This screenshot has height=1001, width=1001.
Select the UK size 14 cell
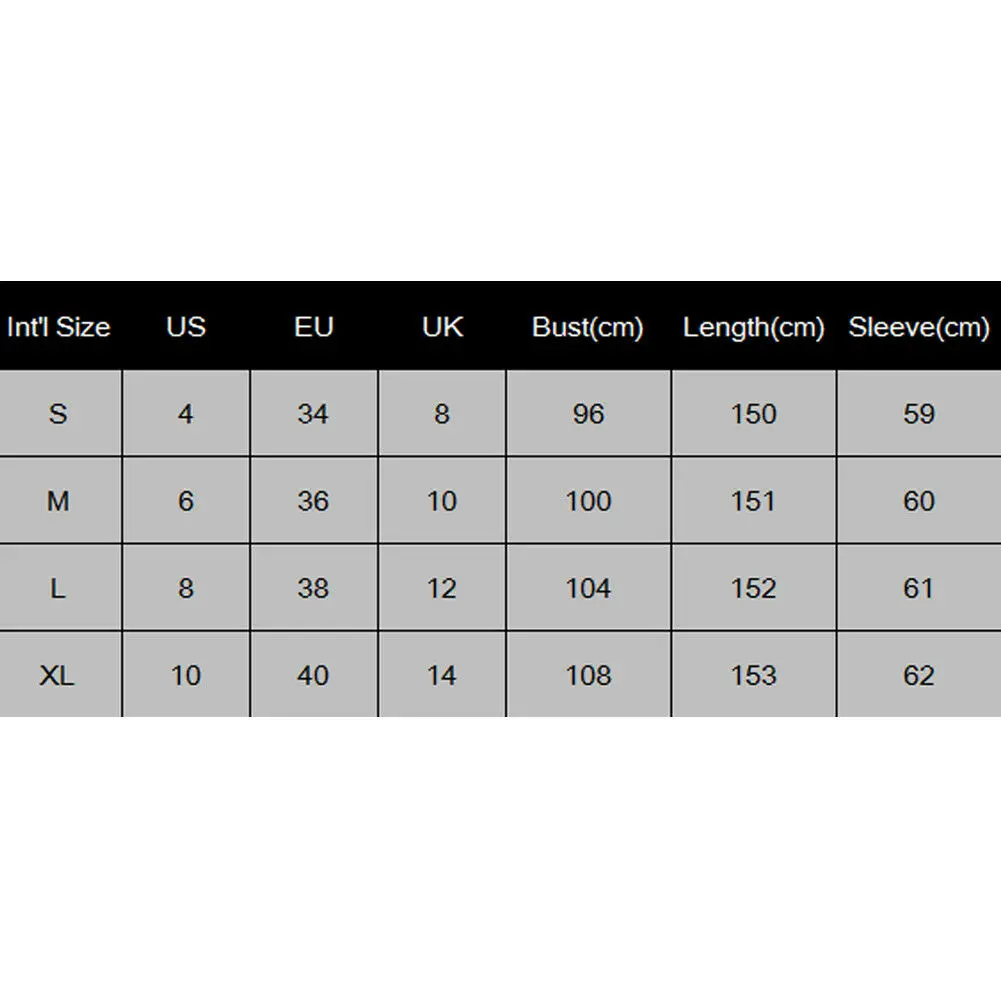click(442, 675)
